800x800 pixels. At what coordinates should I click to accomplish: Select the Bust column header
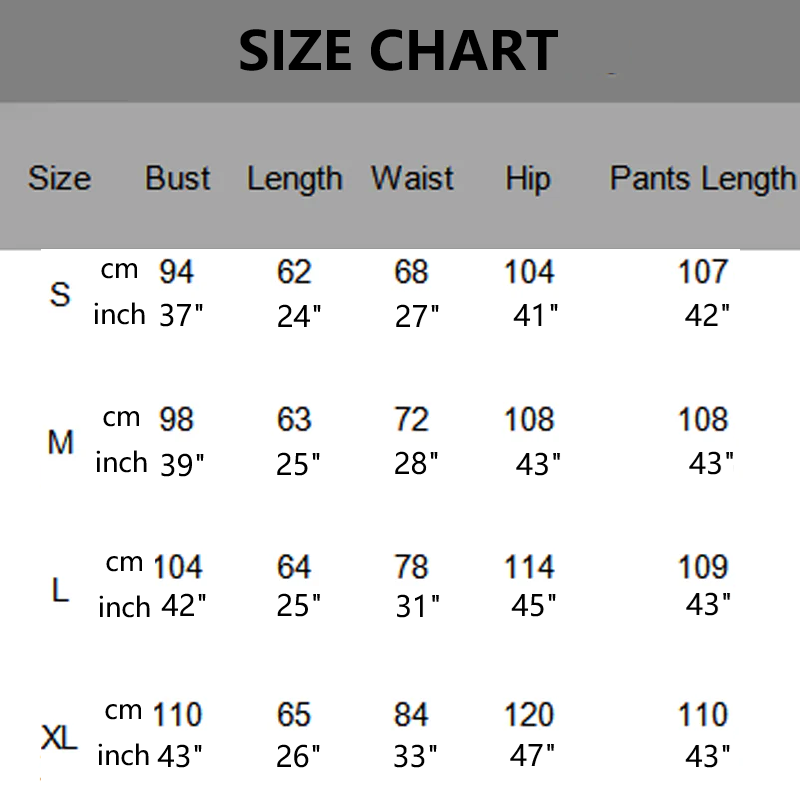(x=178, y=179)
